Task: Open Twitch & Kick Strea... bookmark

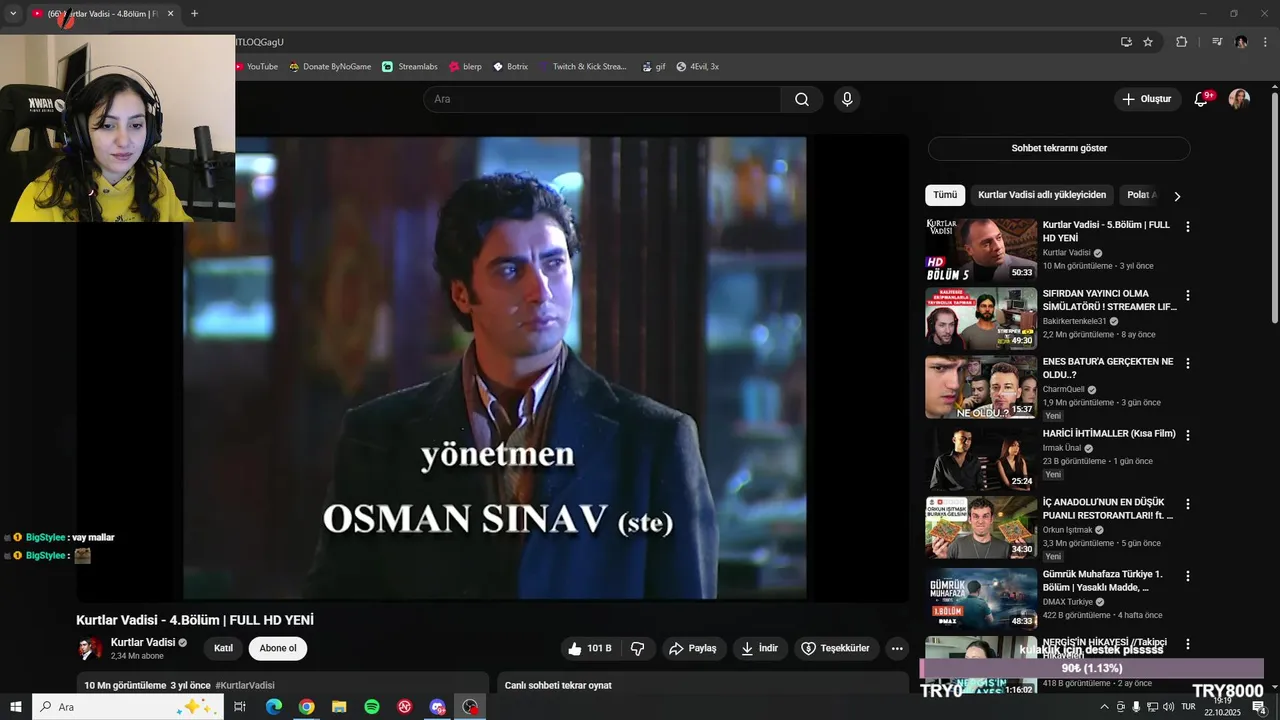Action: point(582,67)
